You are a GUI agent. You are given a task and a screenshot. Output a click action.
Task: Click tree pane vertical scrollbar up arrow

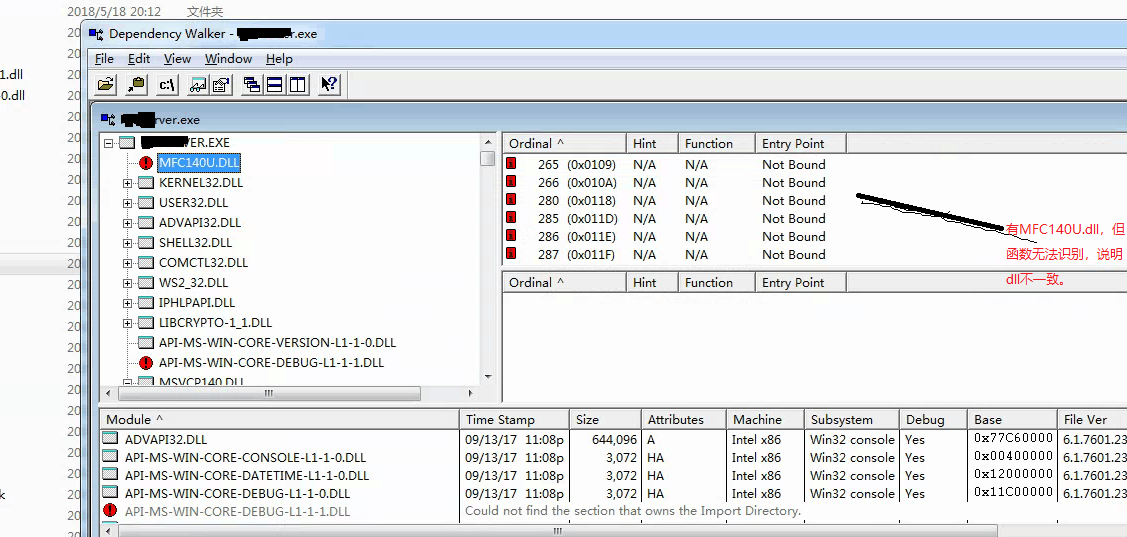coord(488,142)
